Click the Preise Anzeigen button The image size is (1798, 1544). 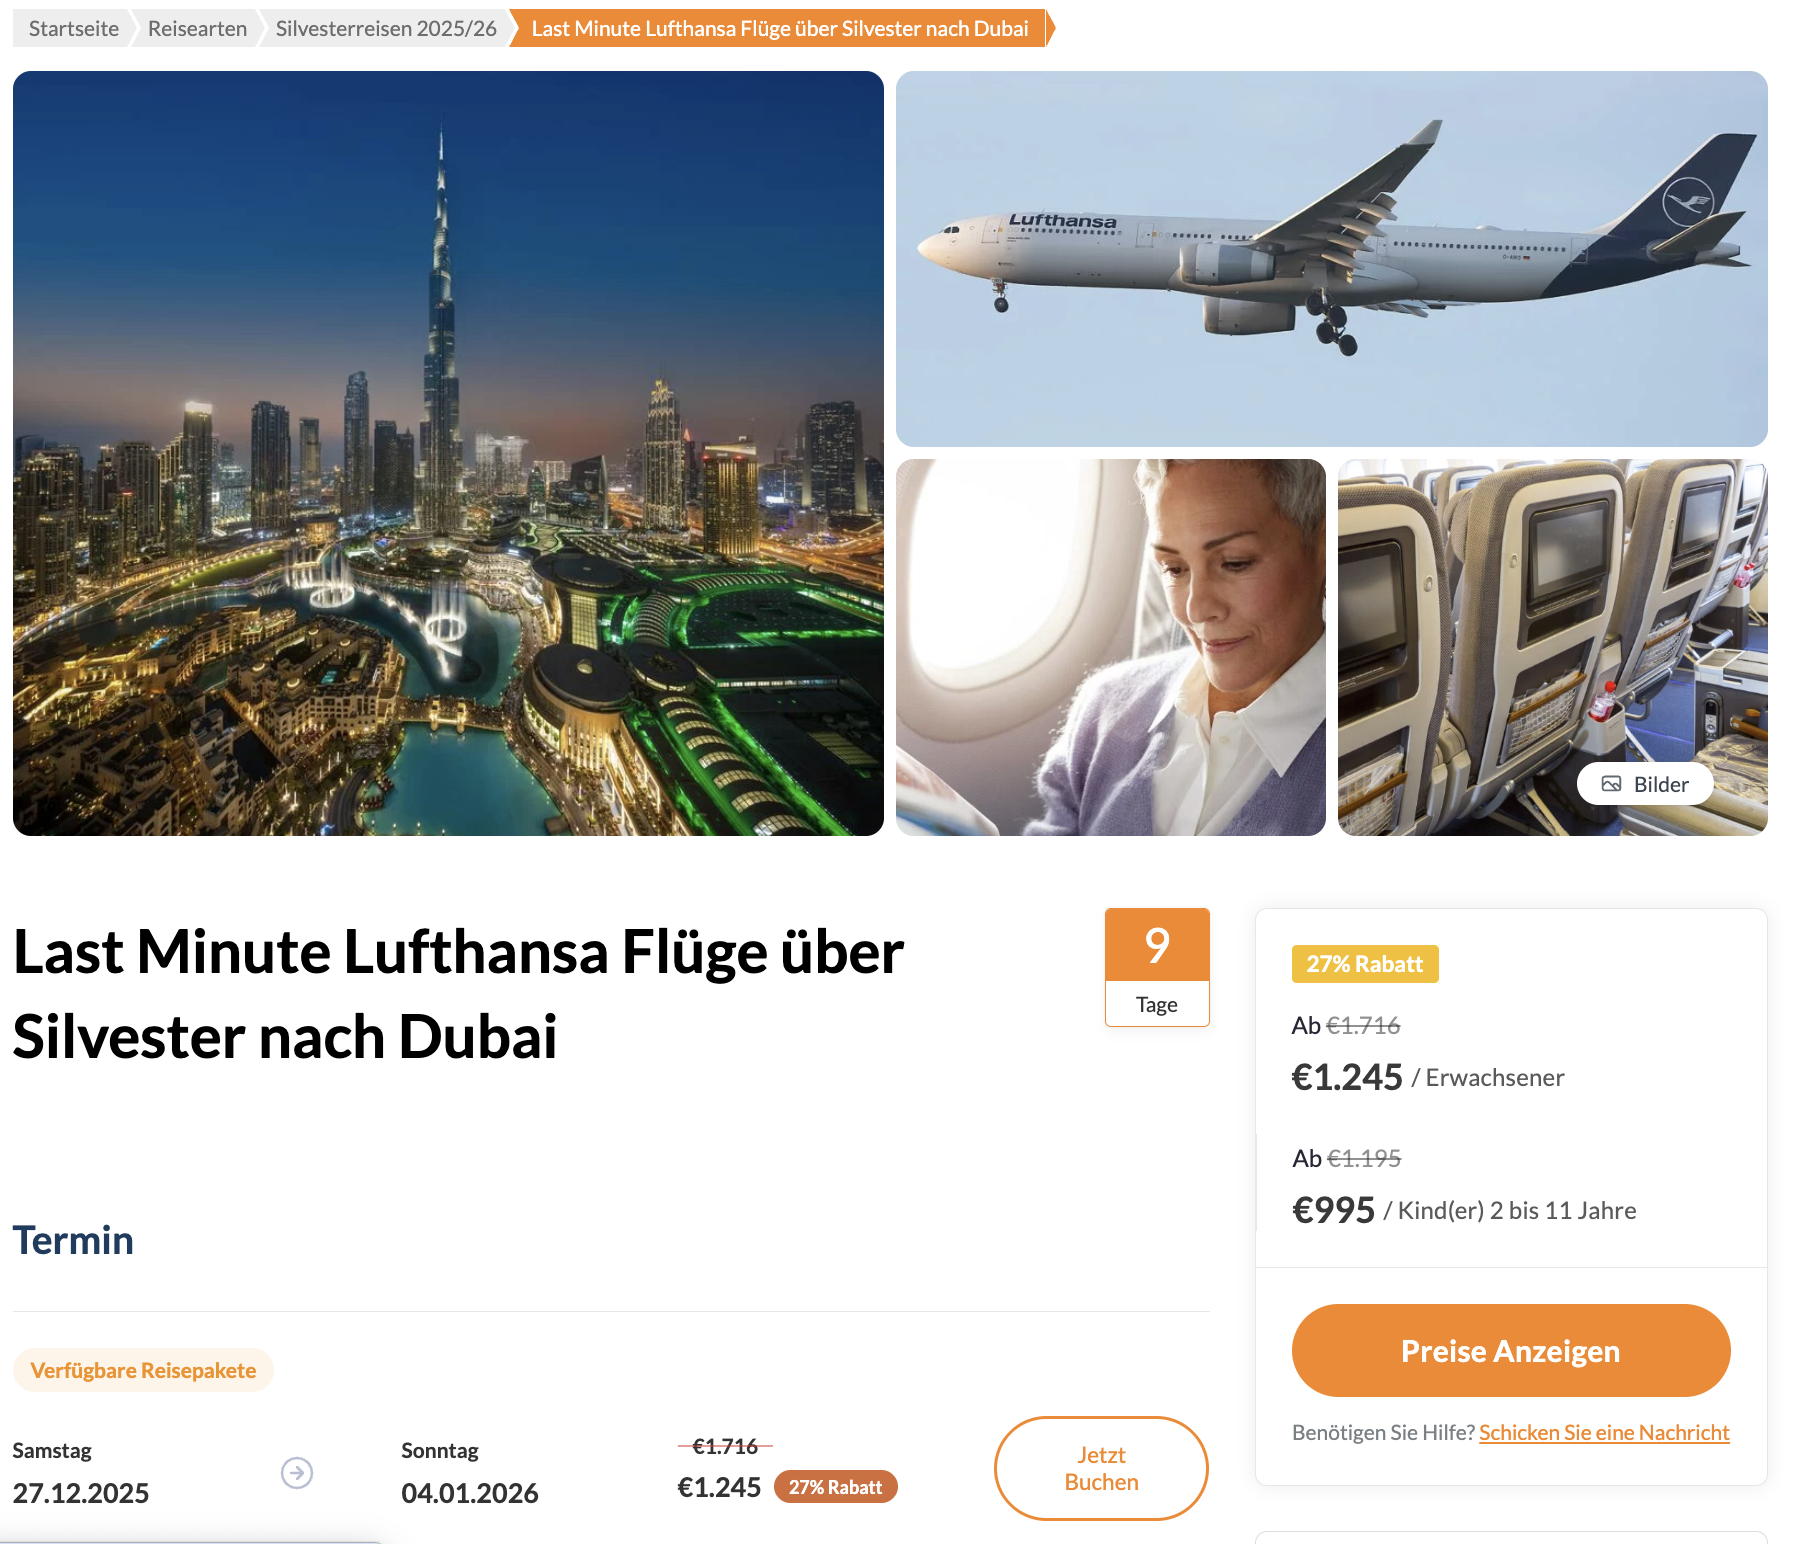pos(1510,1350)
